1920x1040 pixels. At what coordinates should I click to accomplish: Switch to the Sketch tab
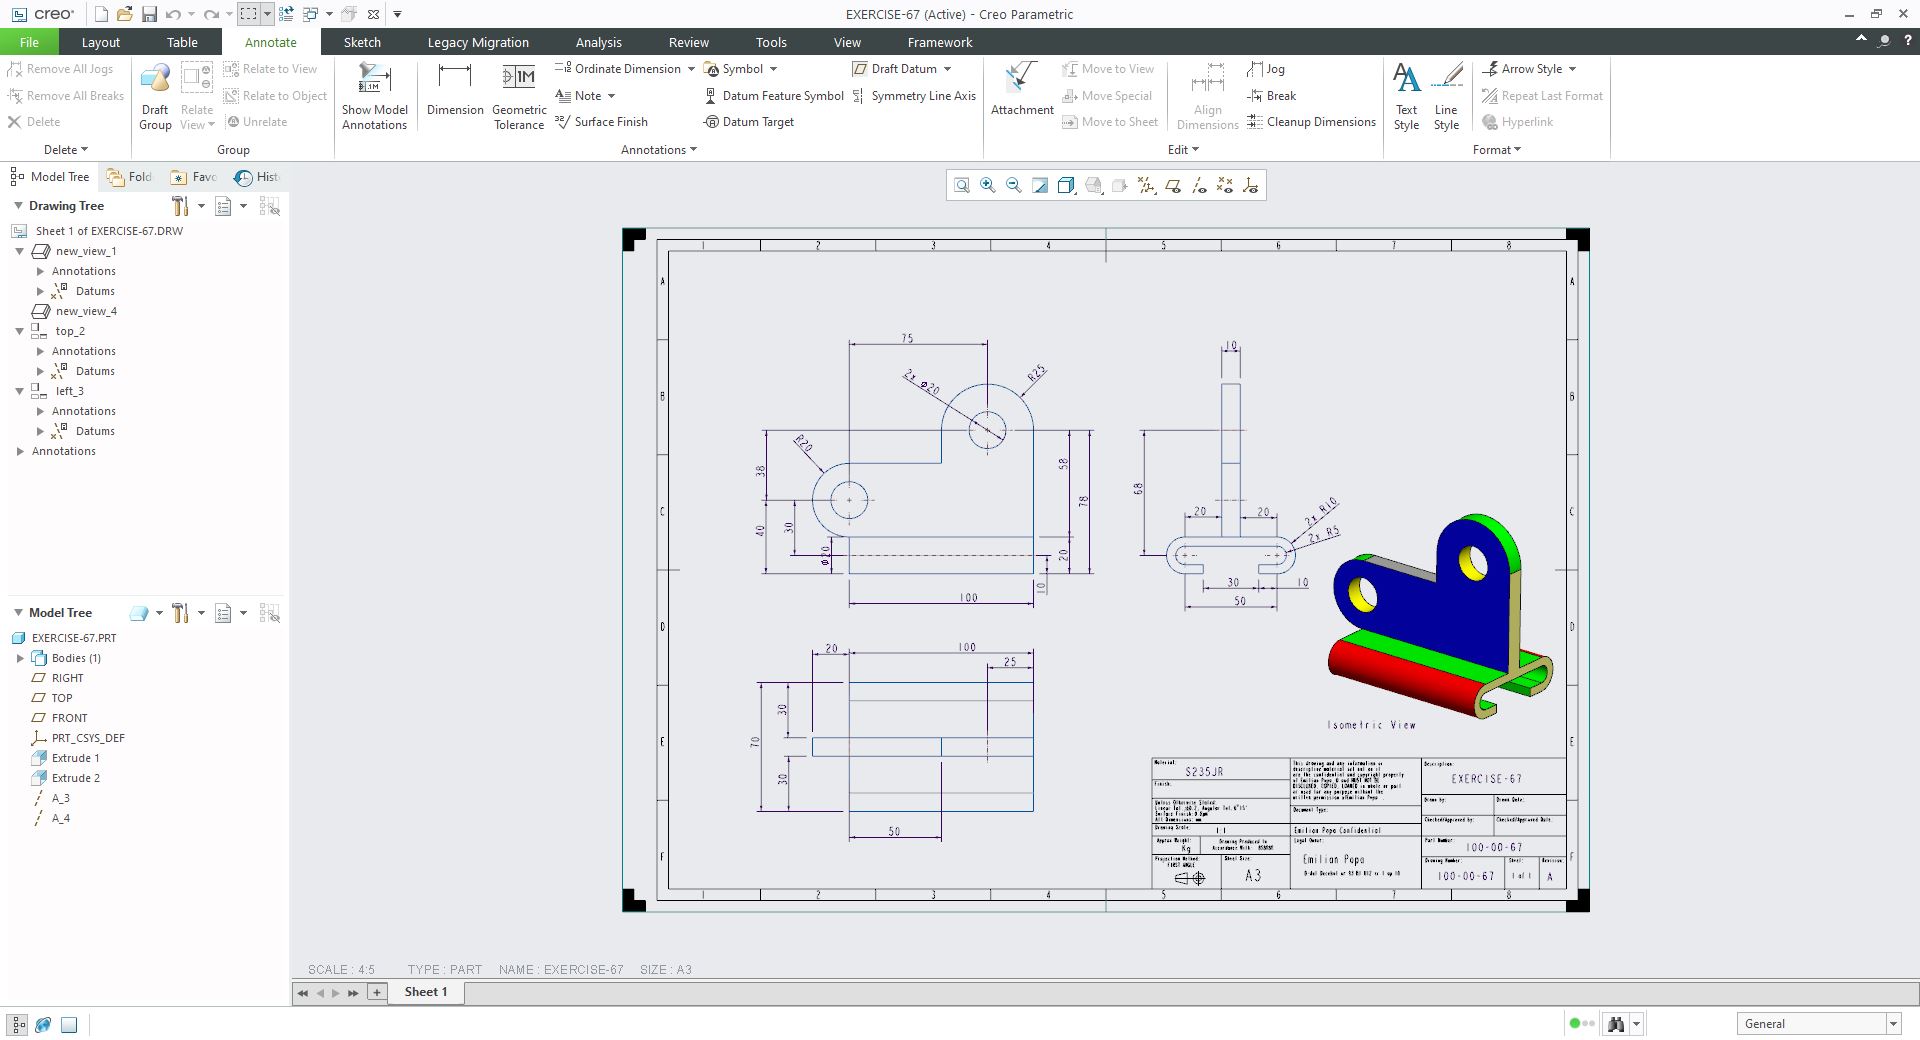coord(362,42)
